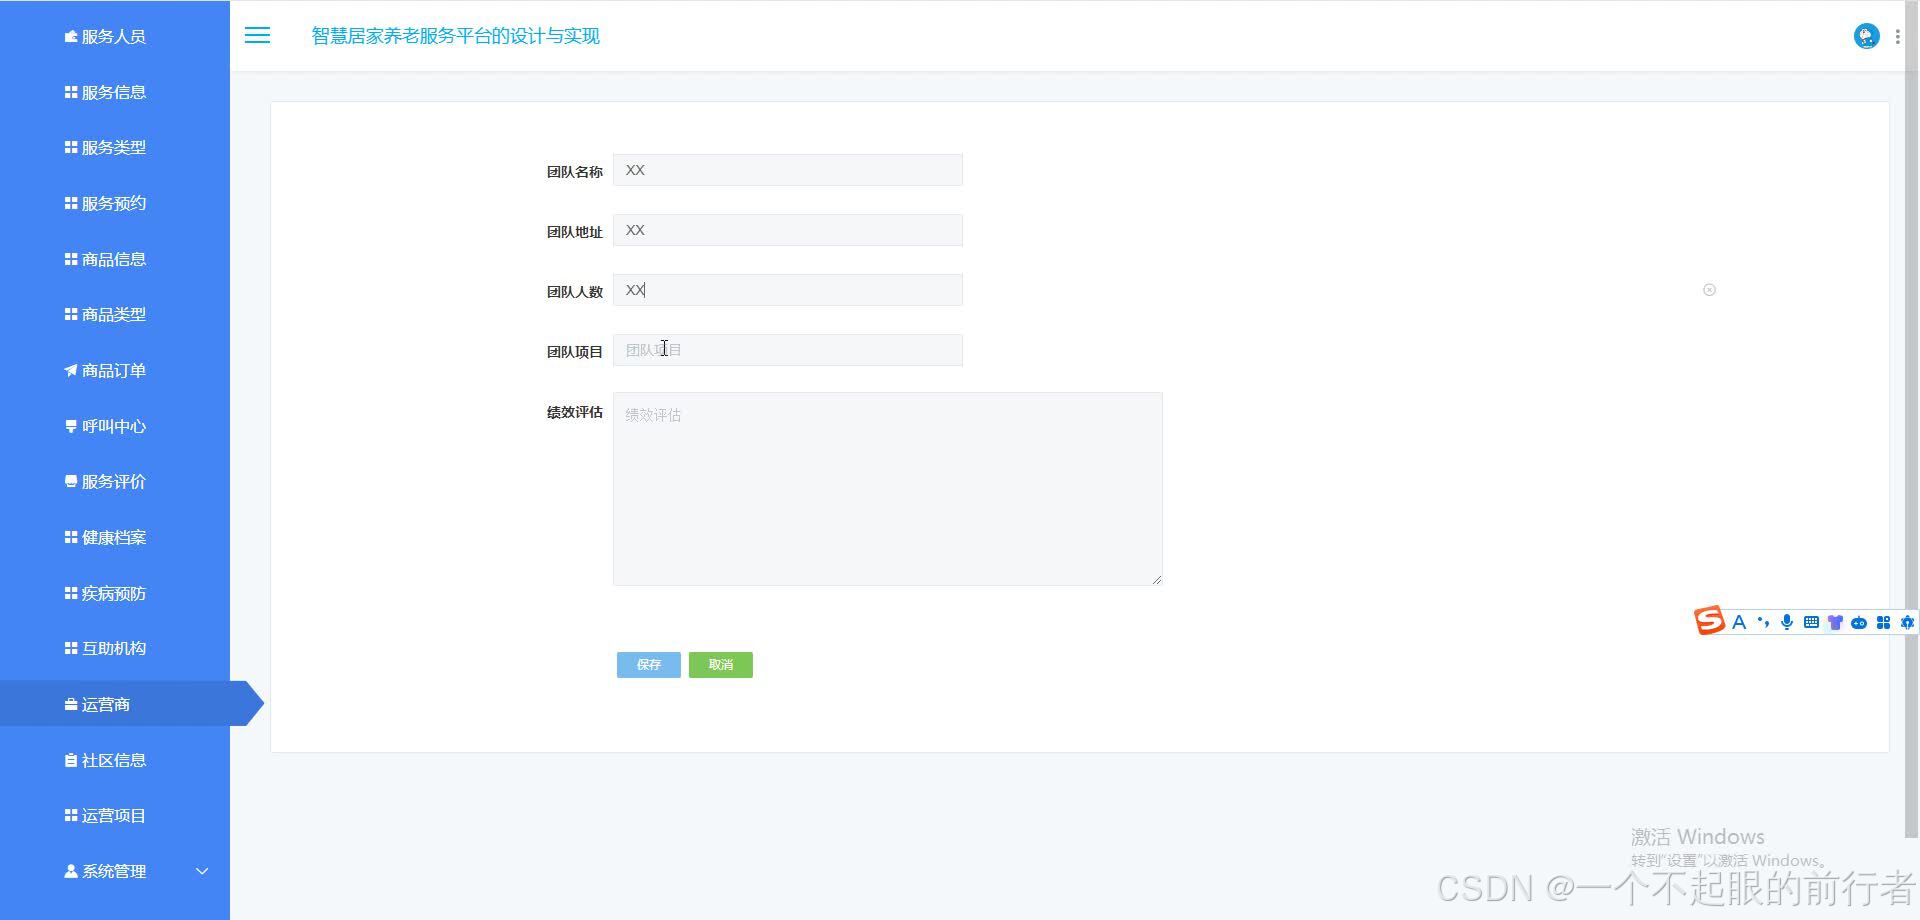
Task: Click icon beside 服务人员 in sidebar
Action: click(71, 37)
